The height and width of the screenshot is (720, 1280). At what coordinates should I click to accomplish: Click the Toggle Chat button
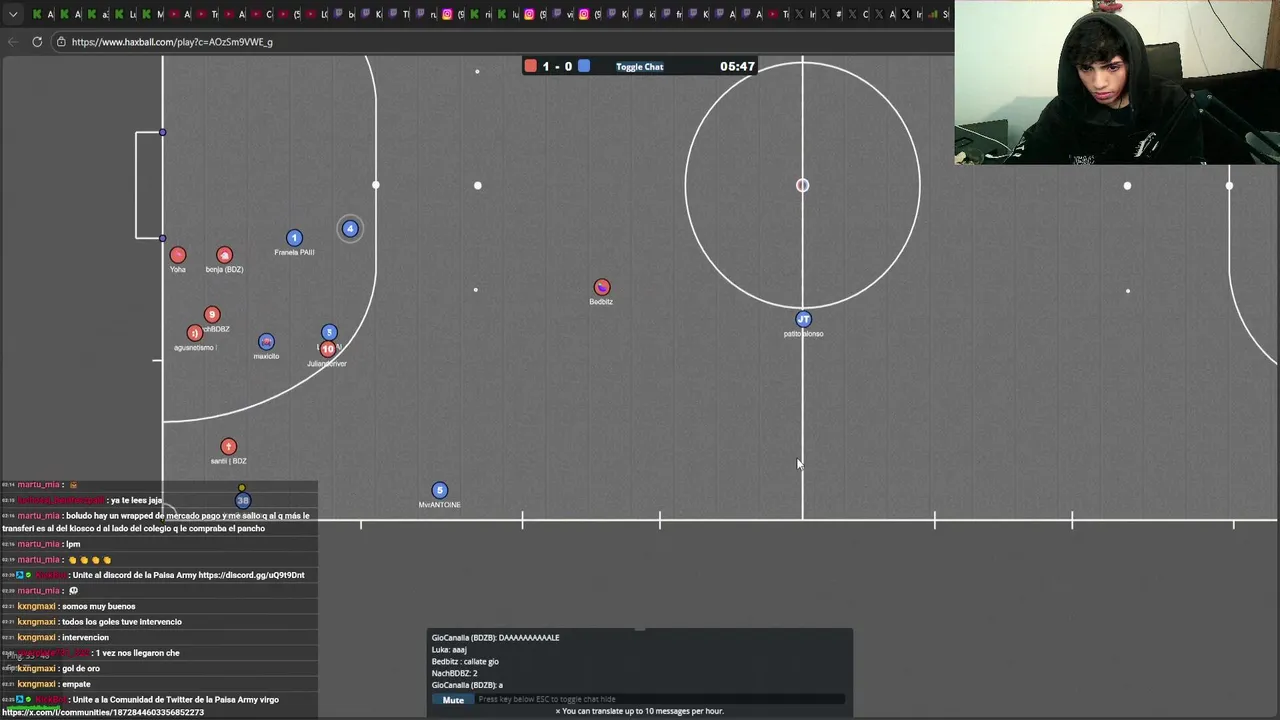coord(640,67)
